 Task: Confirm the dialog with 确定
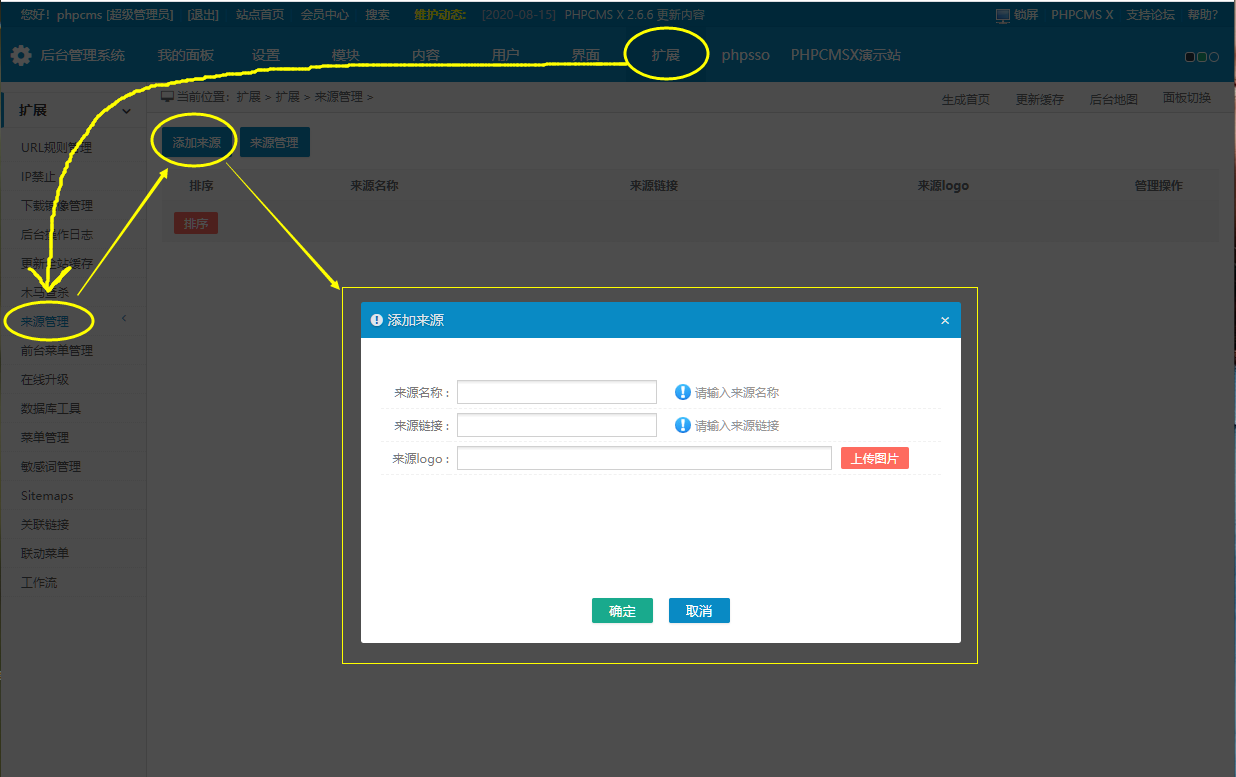click(x=622, y=611)
